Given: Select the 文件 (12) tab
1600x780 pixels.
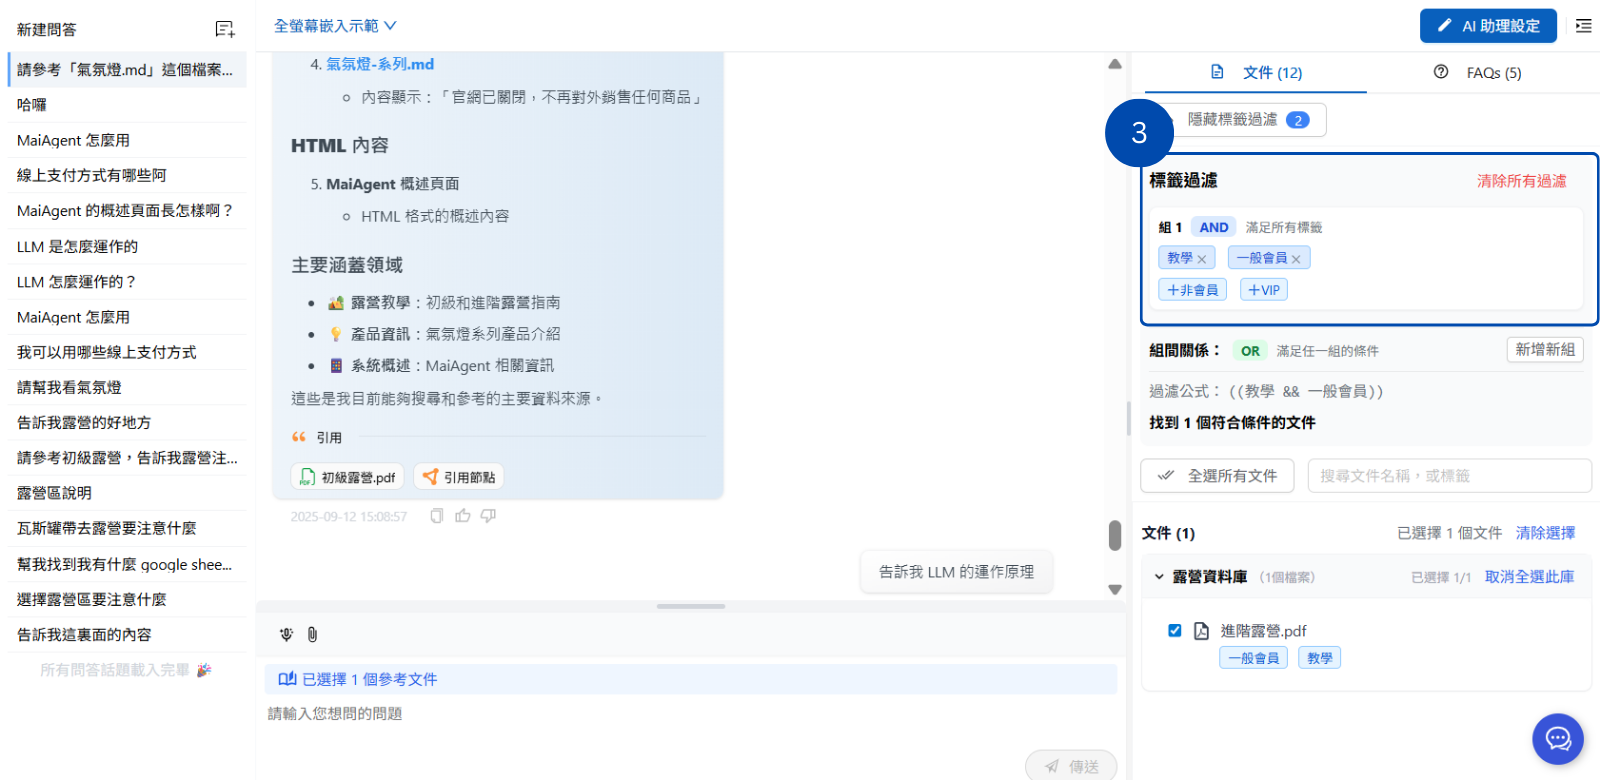Looking at the screenshot, I should [1256, 73].
